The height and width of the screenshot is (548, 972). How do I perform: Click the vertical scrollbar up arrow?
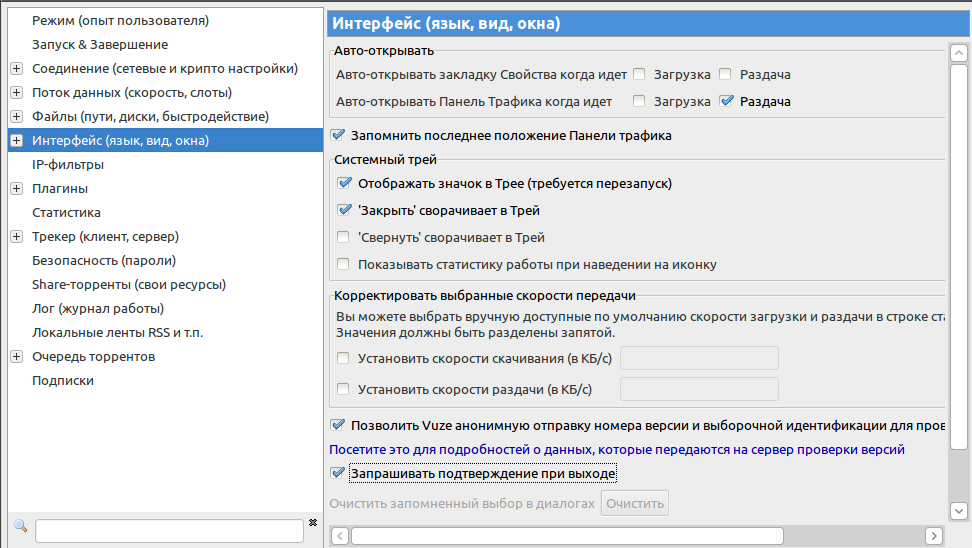click(959, 53)
